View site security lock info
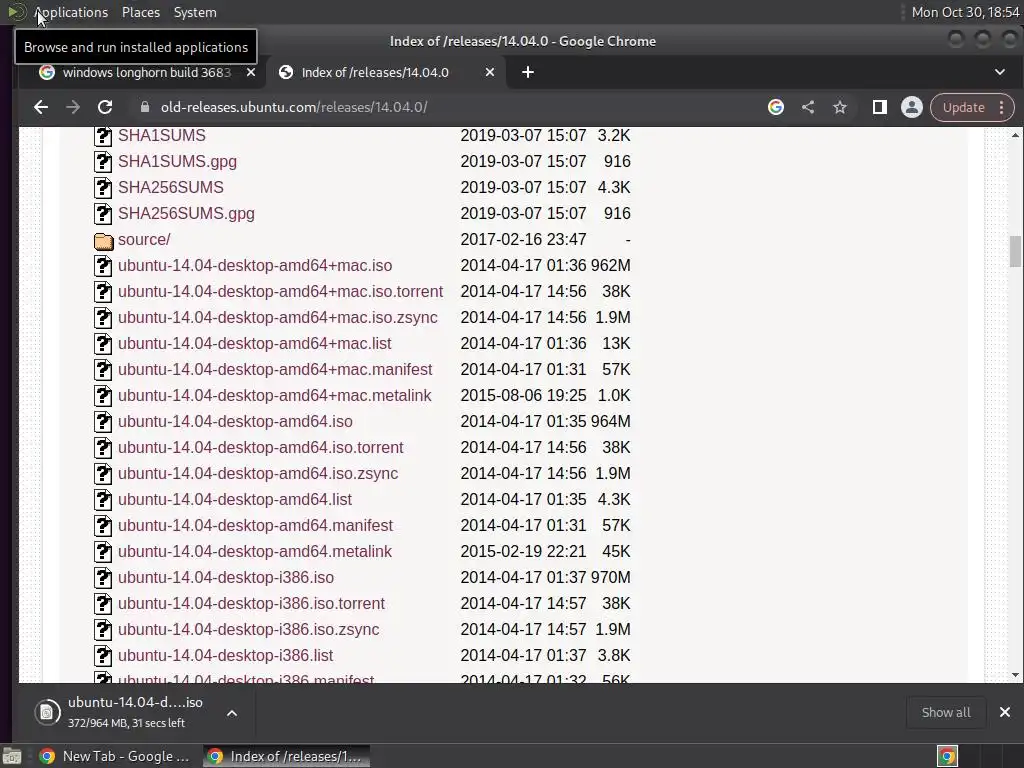The width and height of the screenshot is (1024, 768). tap(145, 107)
